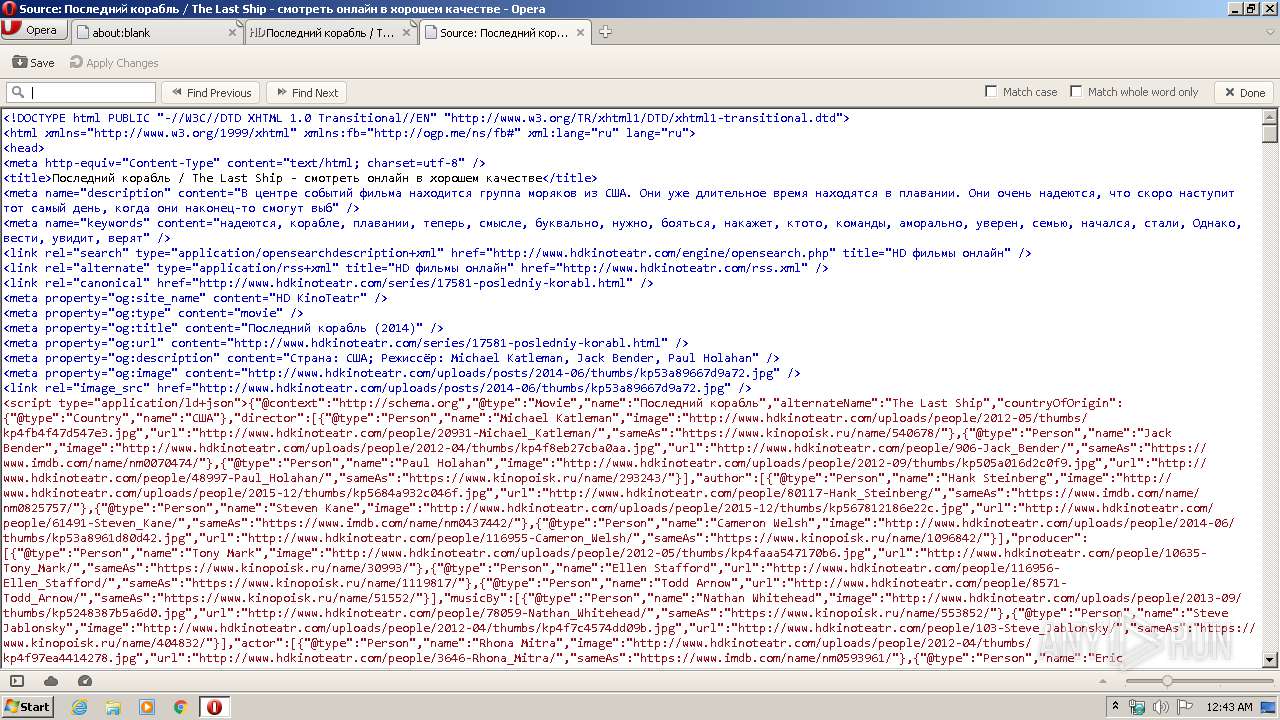The width and height of the screenshot is (1280, 720).
Task: Click the opening <head> tag line
Action: point(24,148)
